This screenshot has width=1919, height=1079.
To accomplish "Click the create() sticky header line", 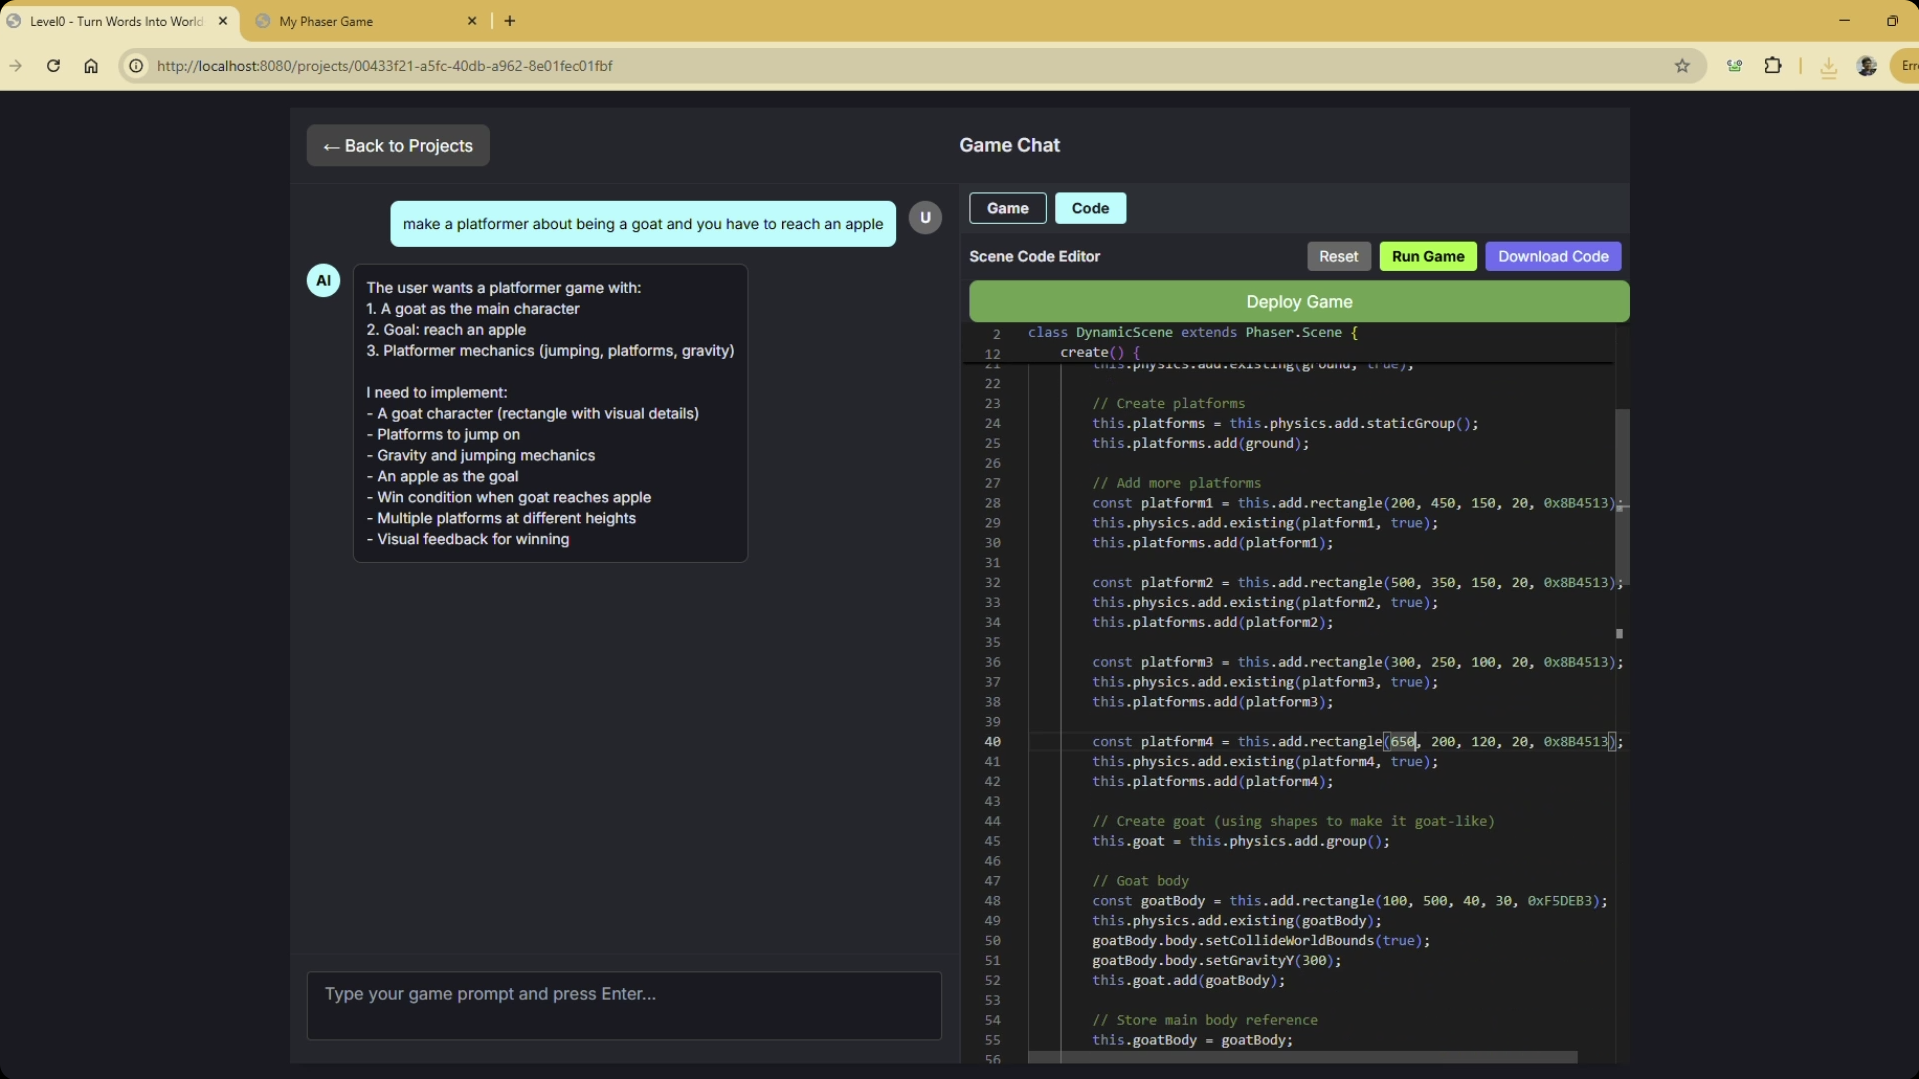I will click(1099, 352).
